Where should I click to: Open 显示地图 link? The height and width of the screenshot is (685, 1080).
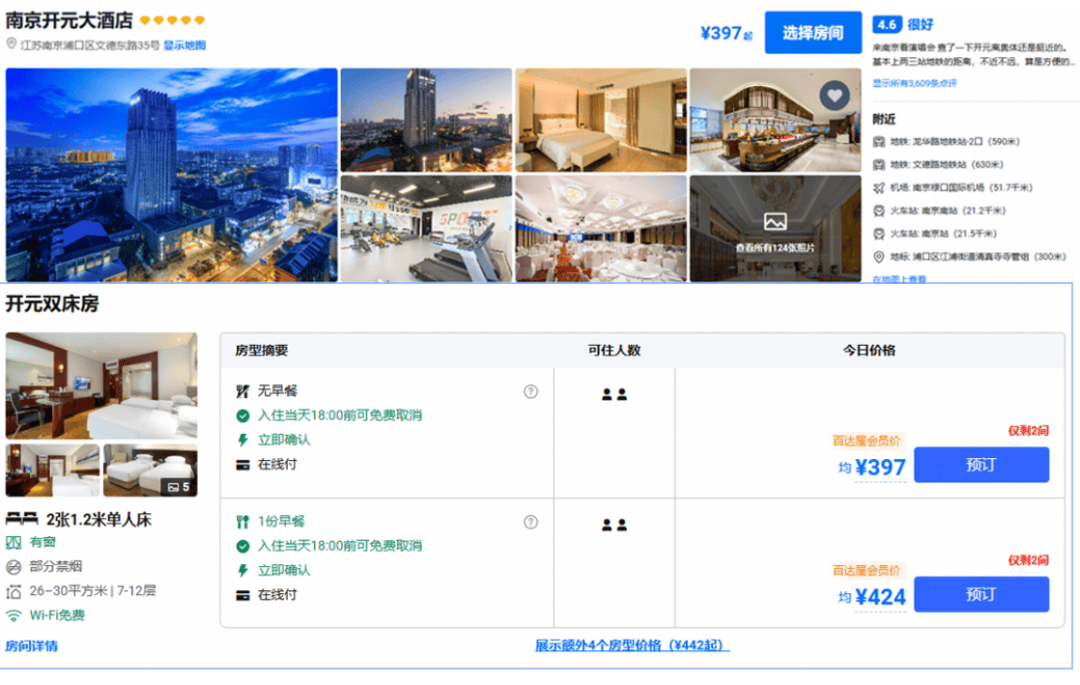click(x=185, y=45)
